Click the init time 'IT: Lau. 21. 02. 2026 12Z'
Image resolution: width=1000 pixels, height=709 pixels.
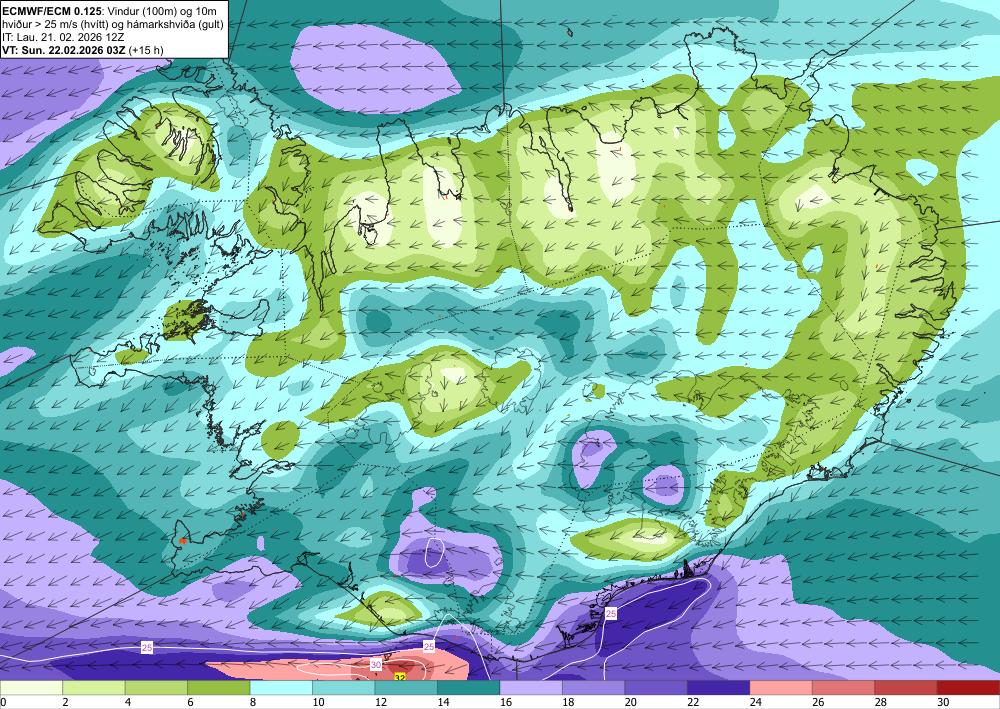point(63,37)
